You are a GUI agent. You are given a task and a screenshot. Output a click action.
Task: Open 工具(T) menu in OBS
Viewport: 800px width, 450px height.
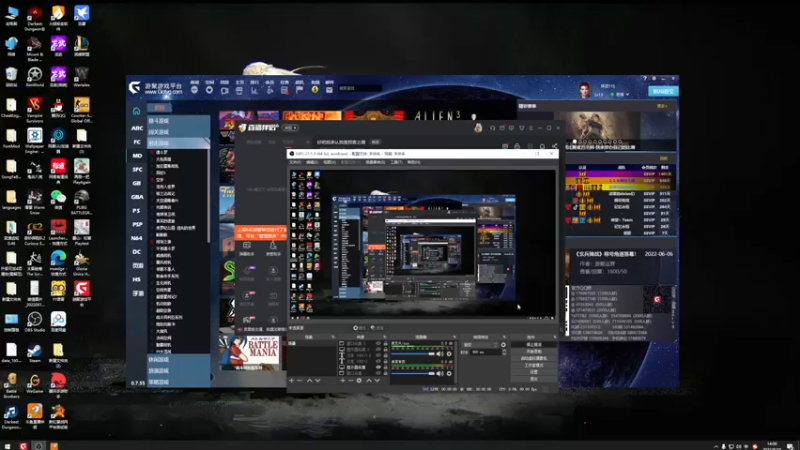(x=396, y=162)
